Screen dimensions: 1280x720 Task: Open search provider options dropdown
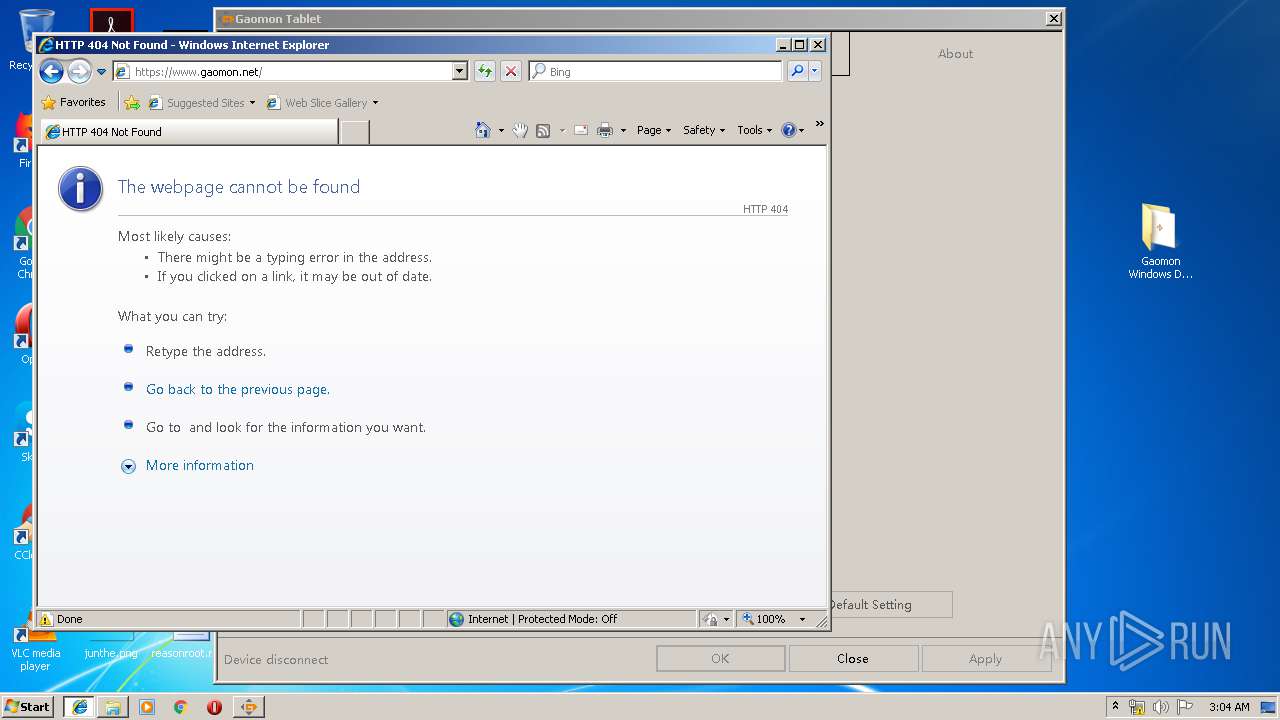tap(815, 71)
